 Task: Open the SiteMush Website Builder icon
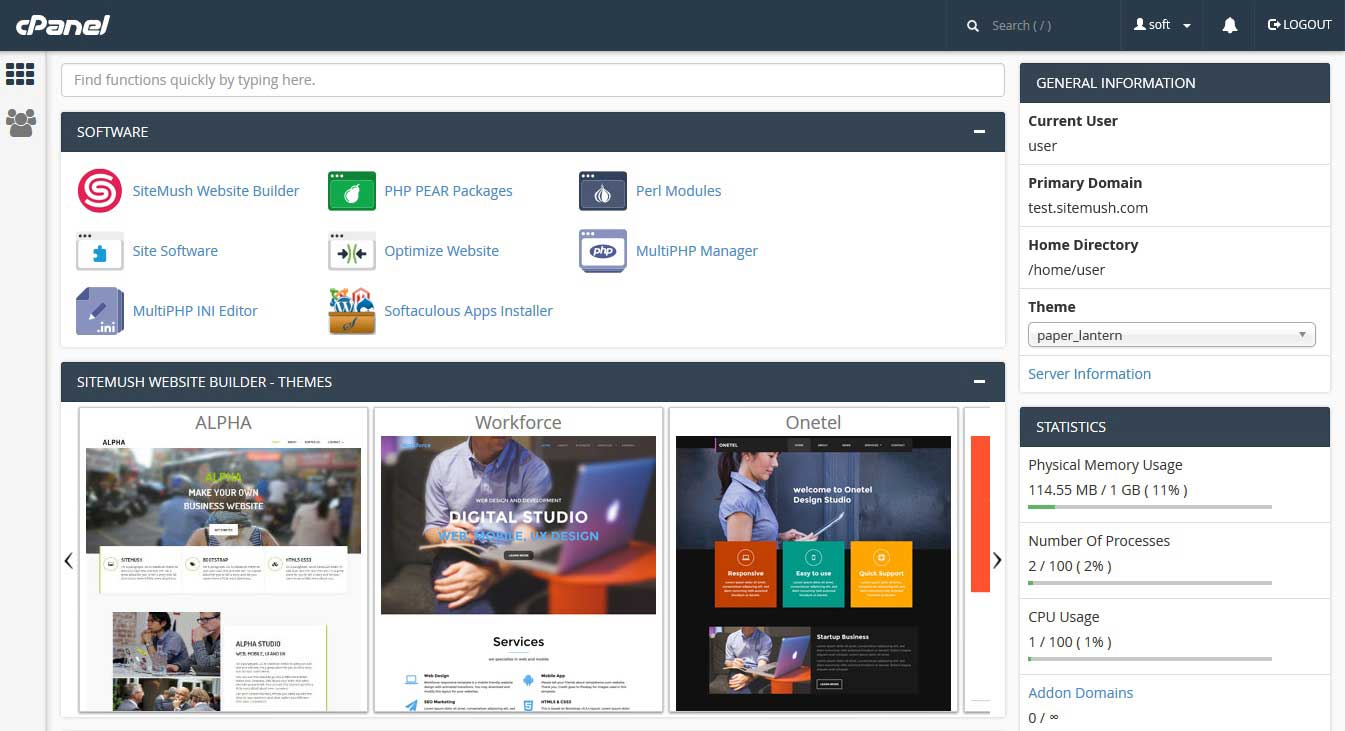(x=100, y=191)
